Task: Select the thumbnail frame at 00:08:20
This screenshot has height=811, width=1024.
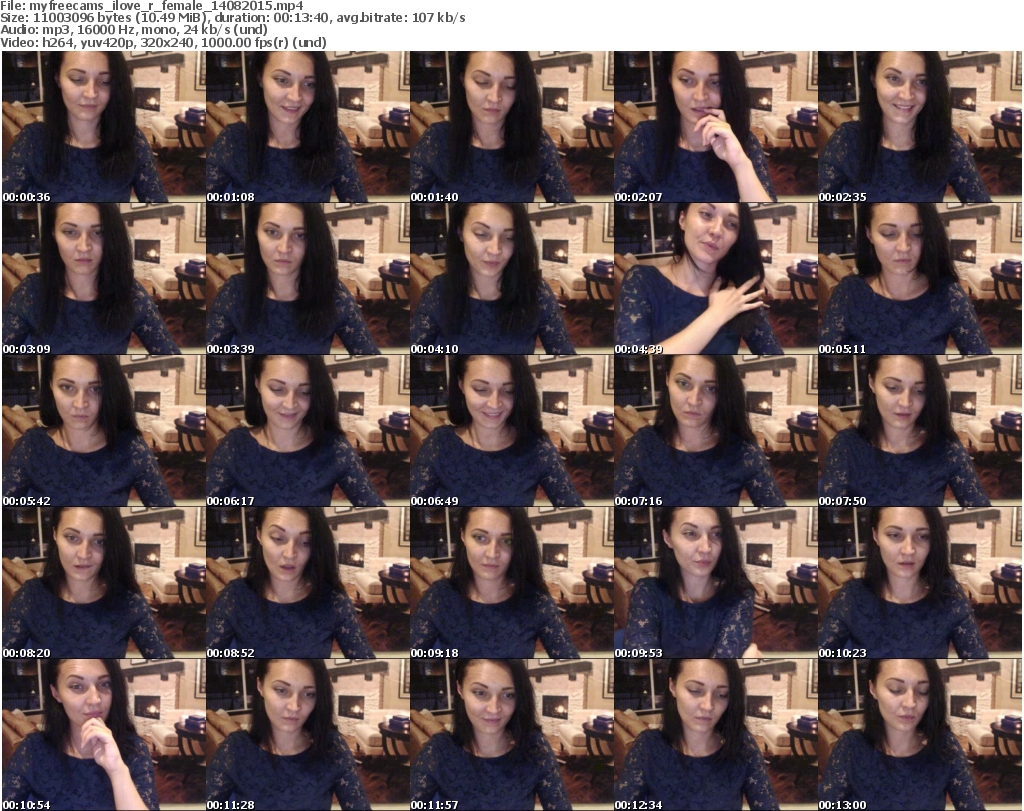Action: (x=104, y=583)
